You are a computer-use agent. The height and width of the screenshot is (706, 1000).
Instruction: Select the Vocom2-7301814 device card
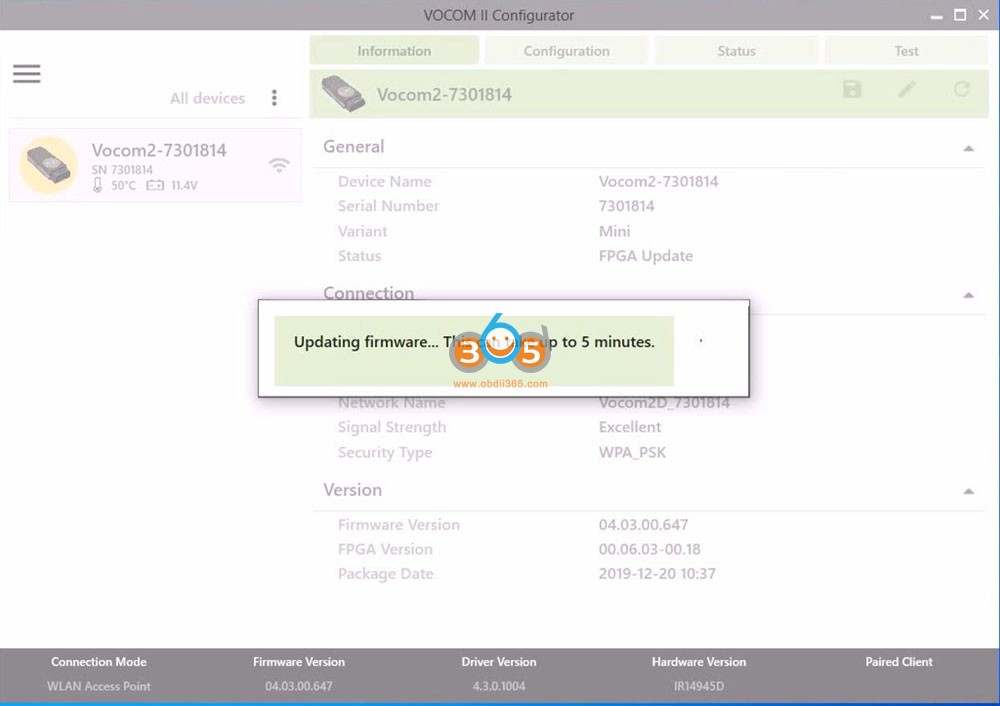[155, 165]
